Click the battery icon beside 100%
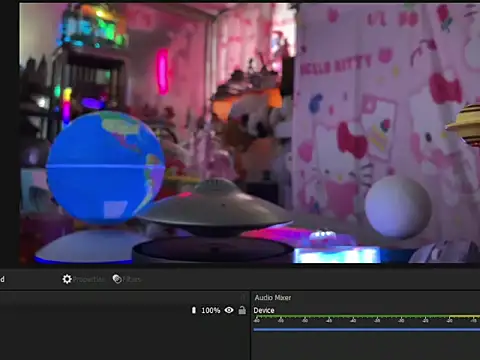Viewport: 480px width, 360px height. point(194,310)
